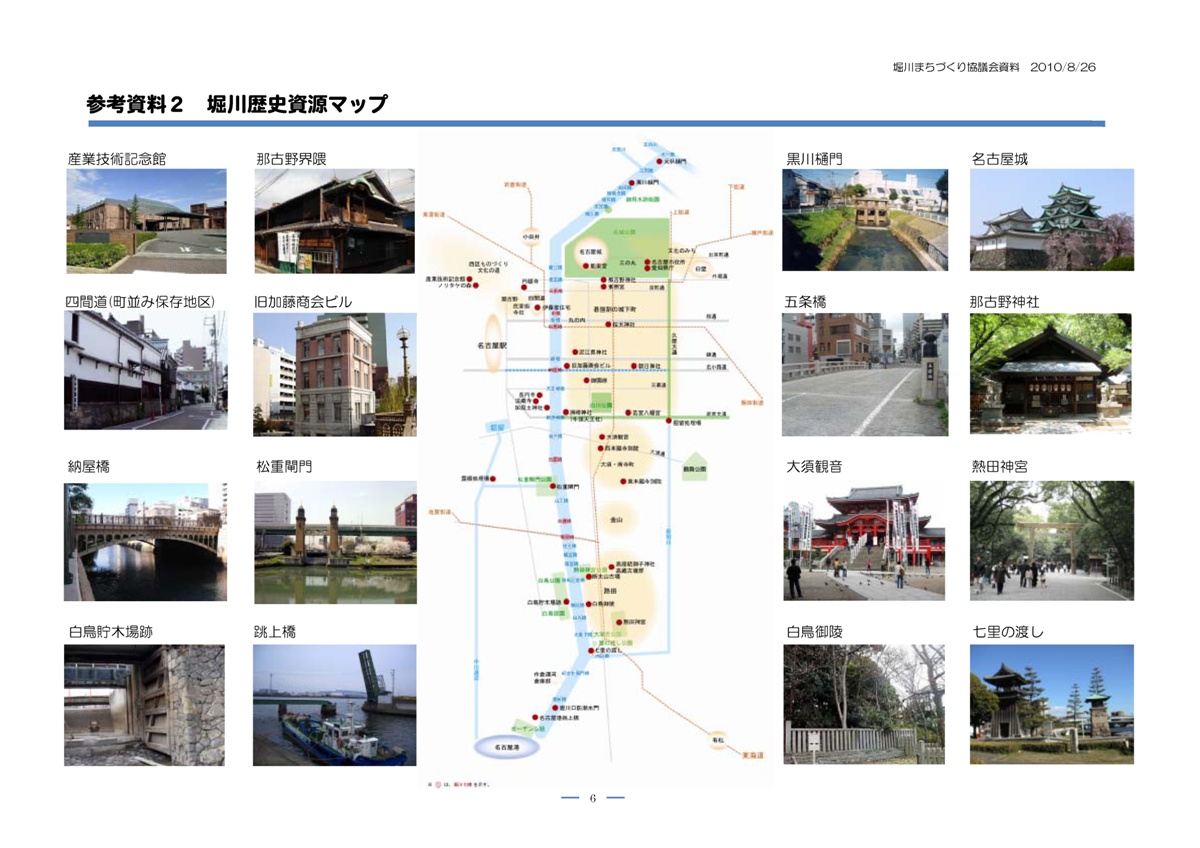Open the 松重閘門 lock towers photo

tap(335, 542)
